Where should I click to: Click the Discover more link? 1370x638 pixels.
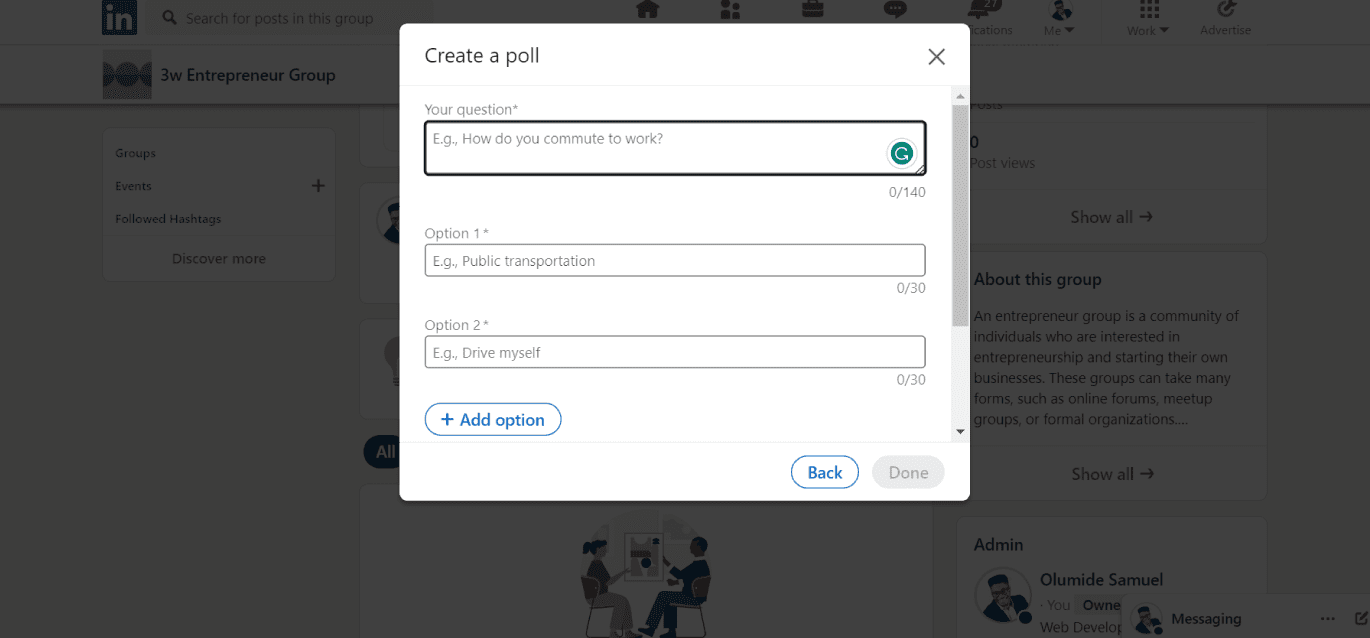coord(219,258)
